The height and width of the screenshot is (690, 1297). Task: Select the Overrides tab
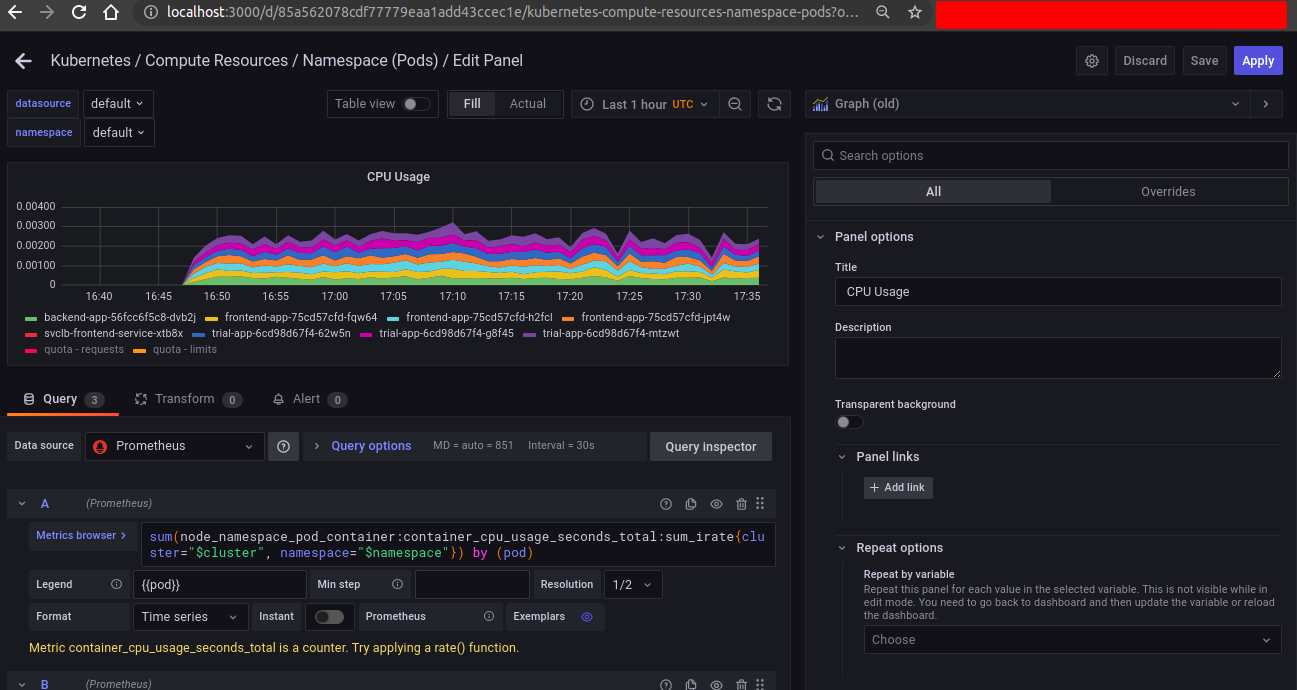click(x=1168, y=192)
